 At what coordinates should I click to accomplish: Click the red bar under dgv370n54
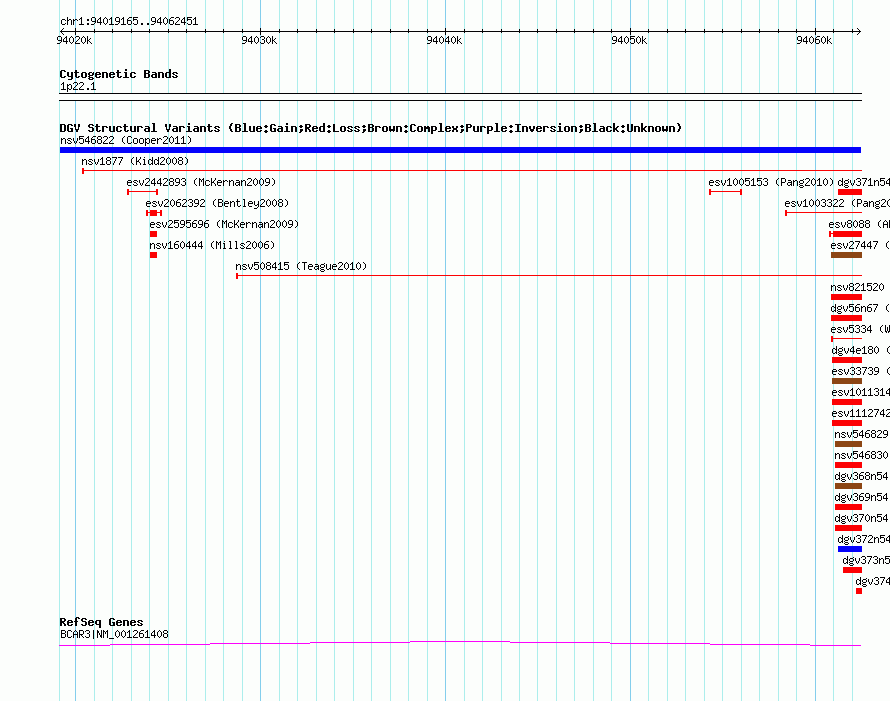coord(849,528)
